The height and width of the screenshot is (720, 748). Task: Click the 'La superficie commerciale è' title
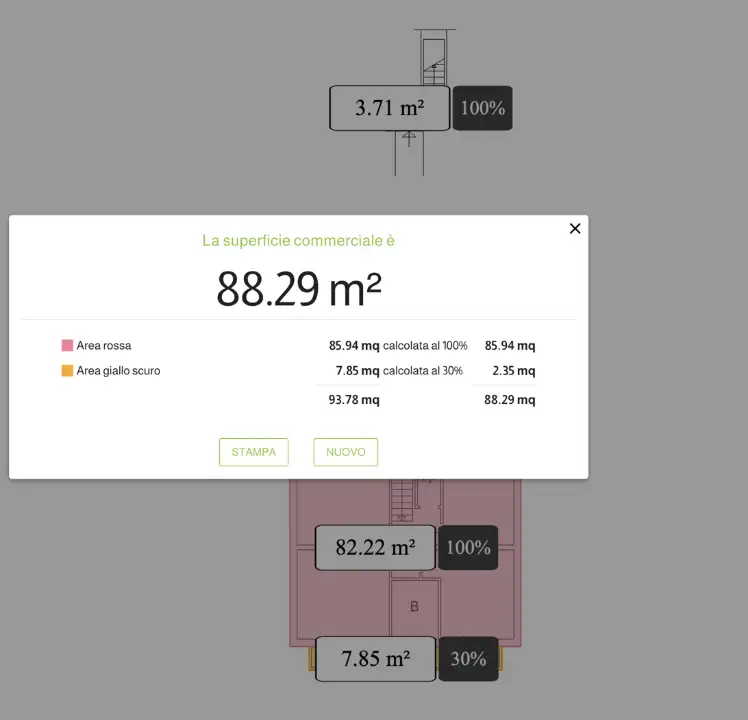pyautogui.click(x=299, y=241)
